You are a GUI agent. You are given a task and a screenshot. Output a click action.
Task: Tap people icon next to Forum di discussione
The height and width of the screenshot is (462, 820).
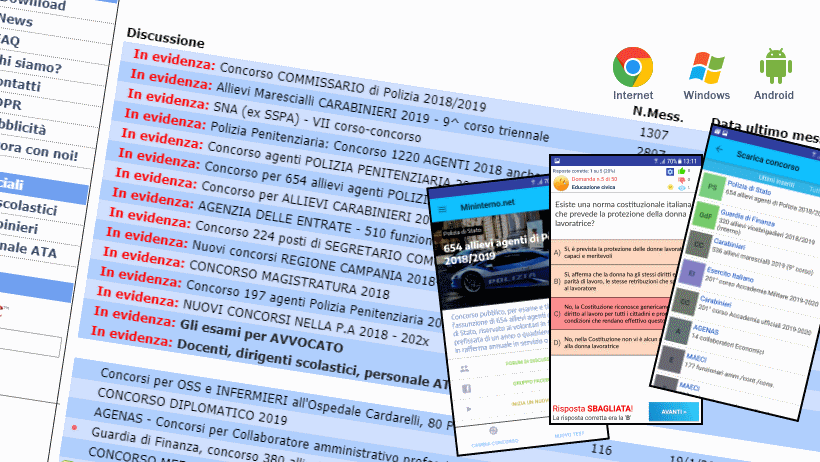464,369
